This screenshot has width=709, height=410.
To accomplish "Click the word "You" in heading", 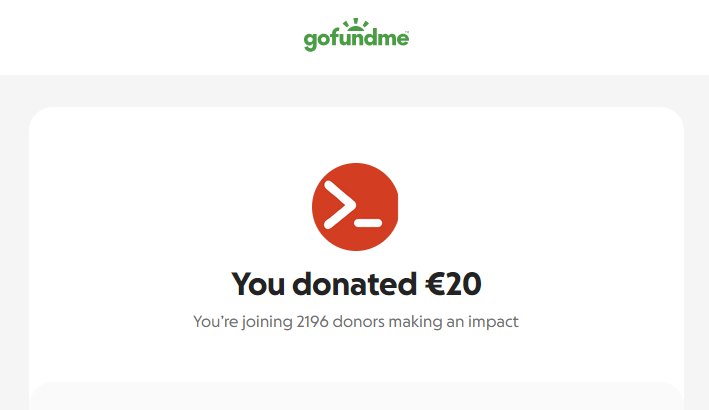I will point(258,284).
